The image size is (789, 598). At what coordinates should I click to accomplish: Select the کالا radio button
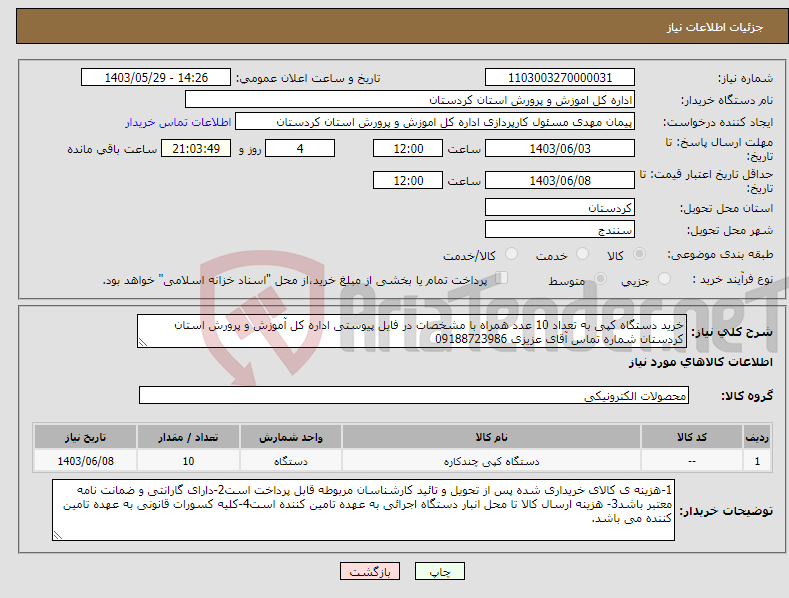(640, 254)
